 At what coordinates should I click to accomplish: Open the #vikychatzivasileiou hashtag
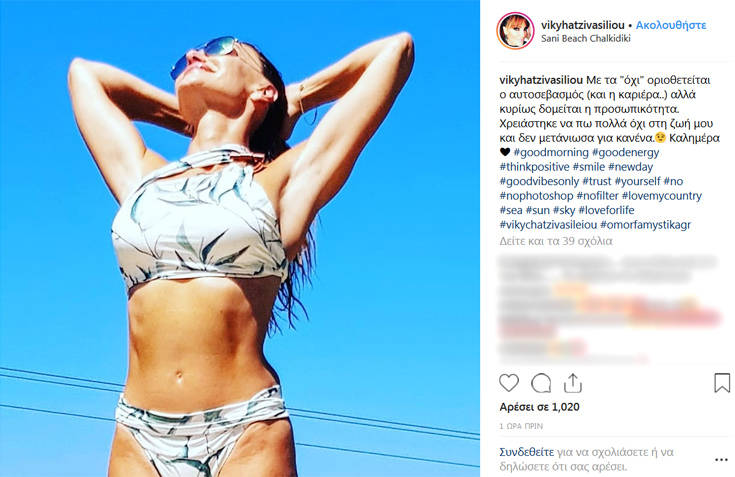(548, 224)
